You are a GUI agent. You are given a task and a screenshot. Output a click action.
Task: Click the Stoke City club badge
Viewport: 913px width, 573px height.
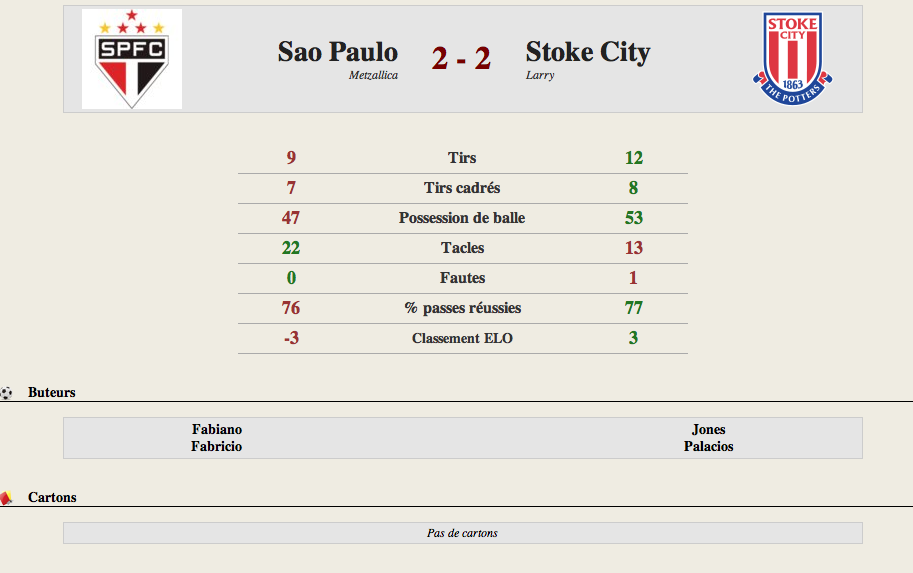(792, 59)
